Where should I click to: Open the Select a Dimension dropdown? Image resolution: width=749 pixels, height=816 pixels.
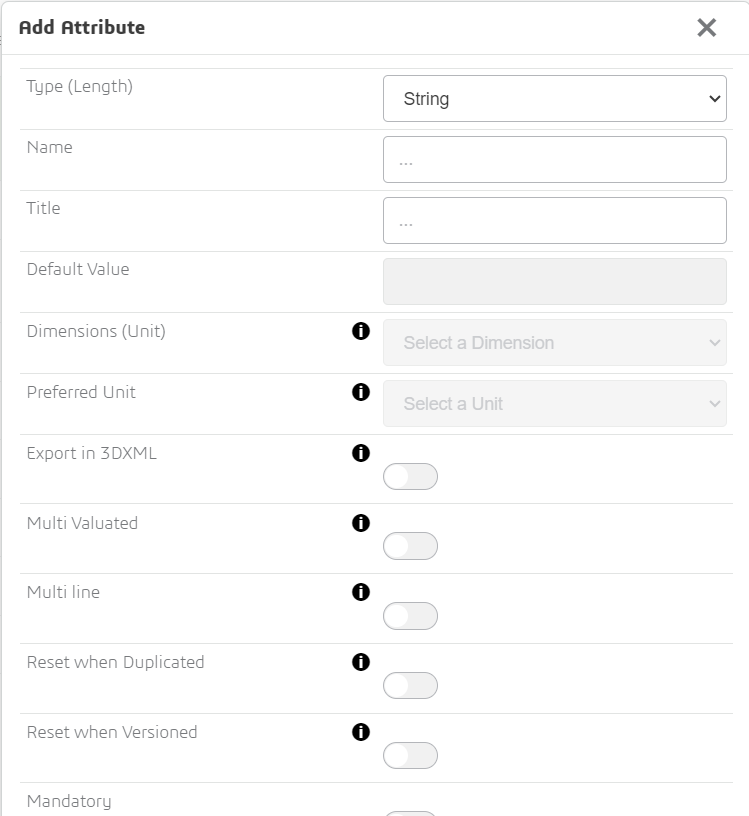pyautogui.click(x=554, y=343)
